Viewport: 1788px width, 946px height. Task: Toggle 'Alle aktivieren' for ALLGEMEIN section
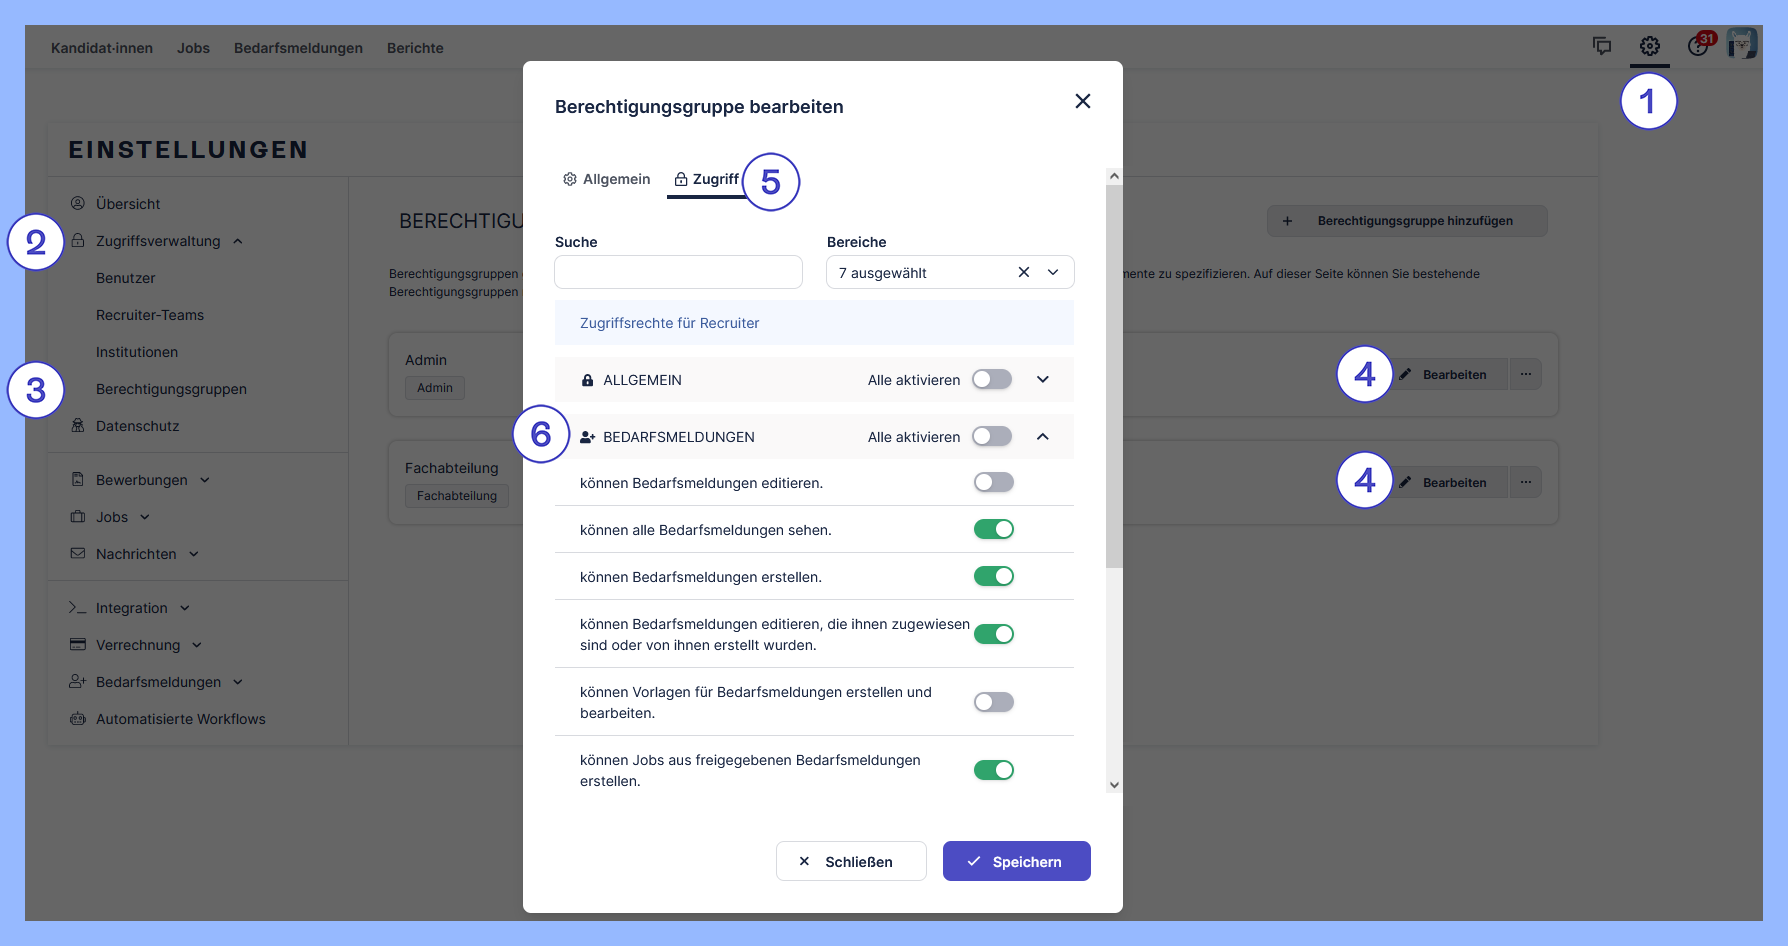click(992, 380)
